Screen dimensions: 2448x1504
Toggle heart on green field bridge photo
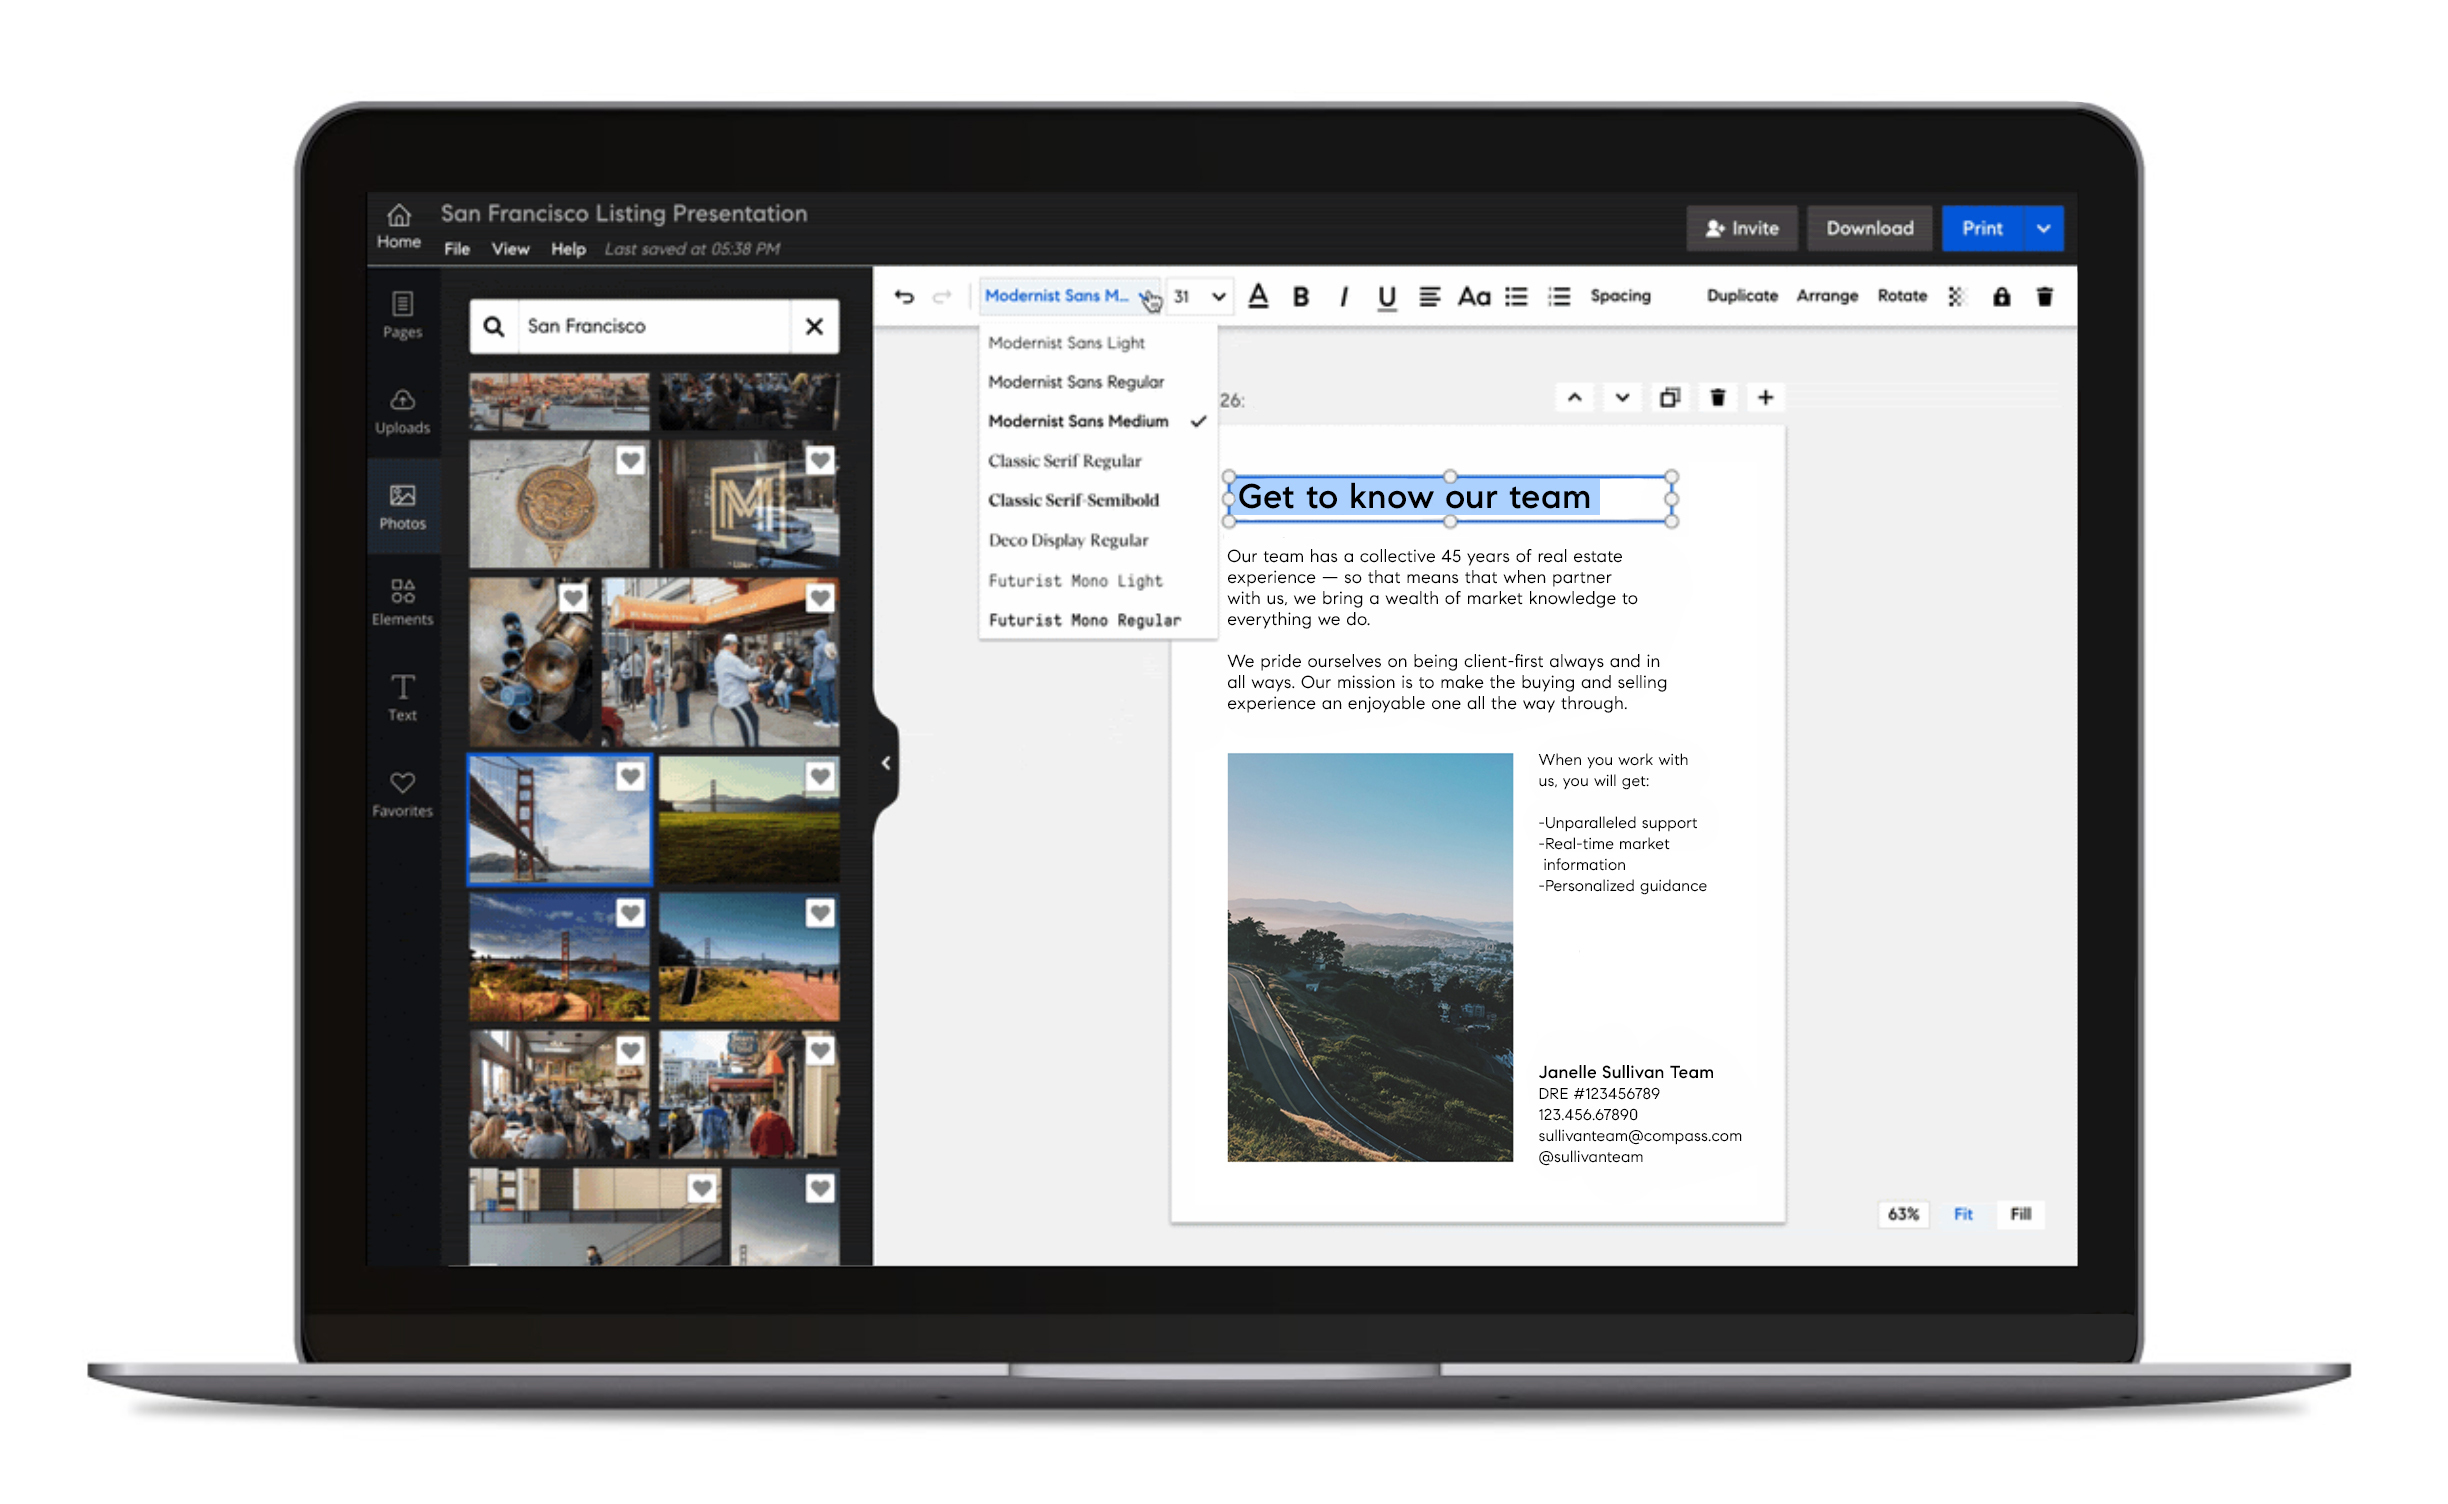820,776
